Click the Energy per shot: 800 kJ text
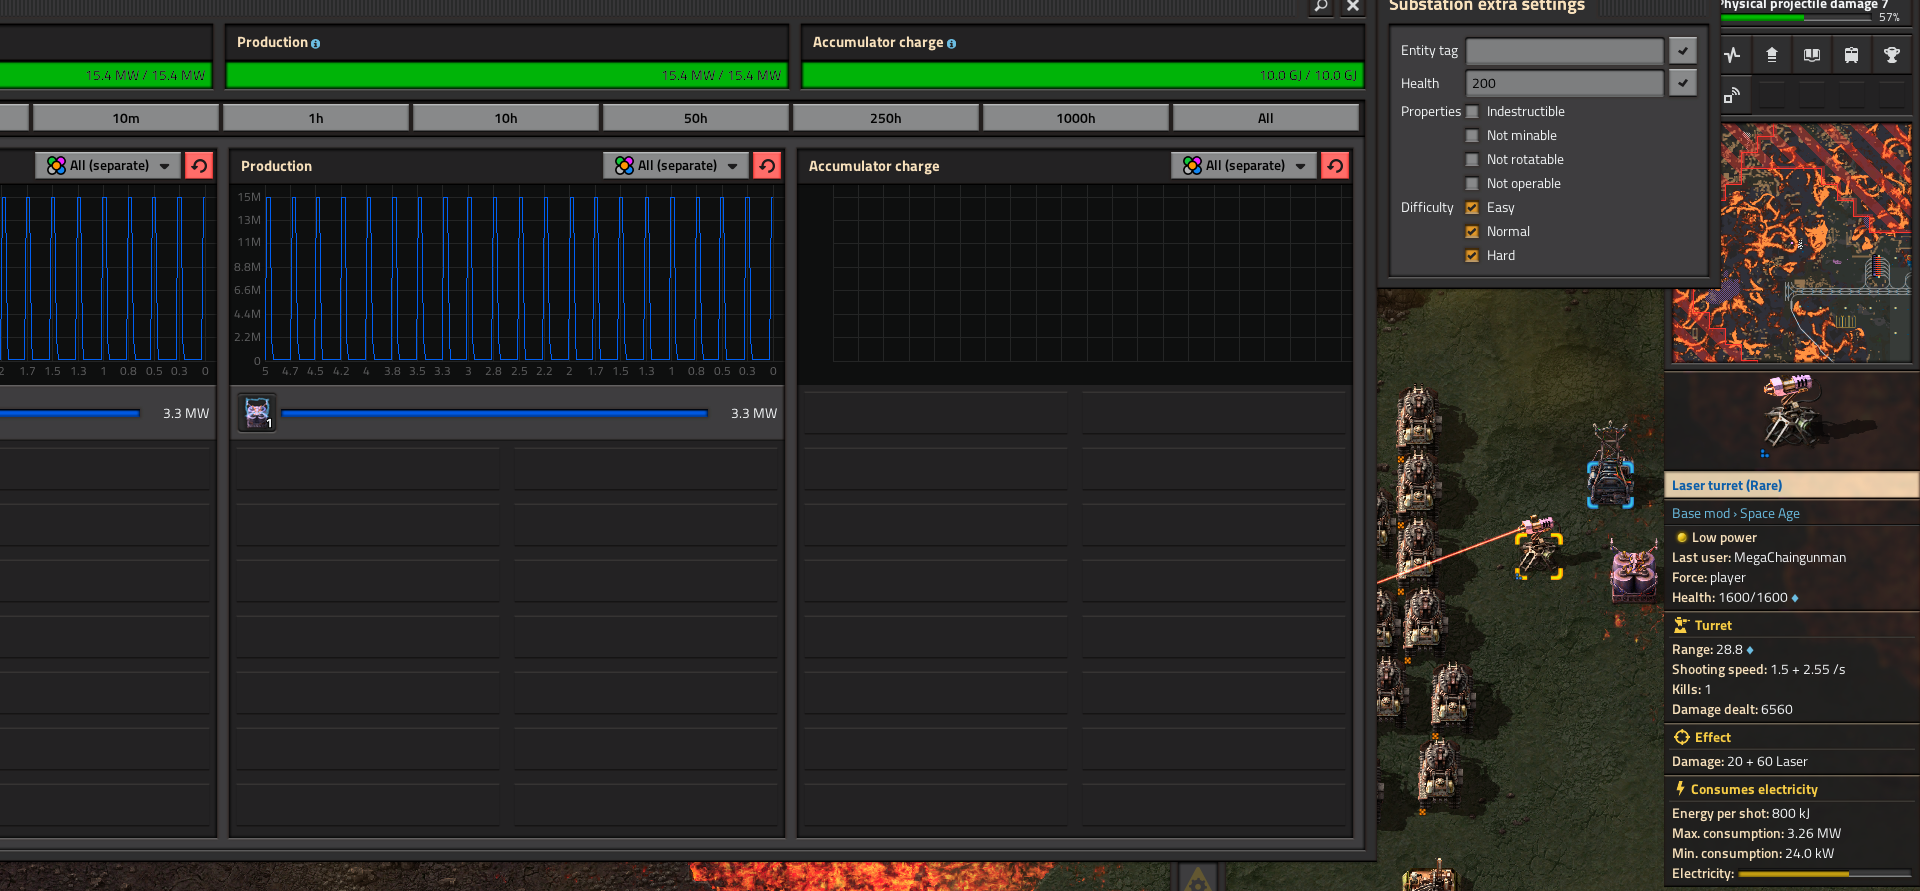This screenshot has width=1920, height=891. click(1741, 813)
